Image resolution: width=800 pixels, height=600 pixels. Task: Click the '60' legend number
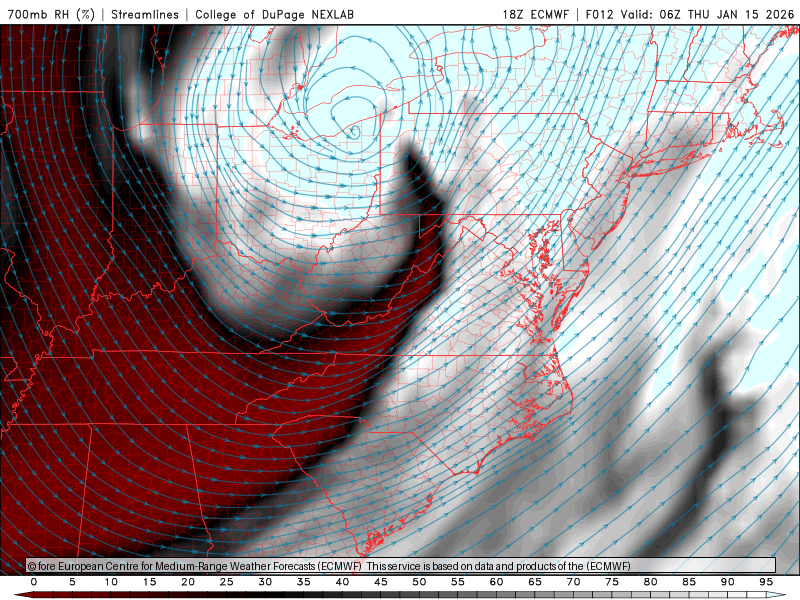pyautogui.click(x=496, y=582)
